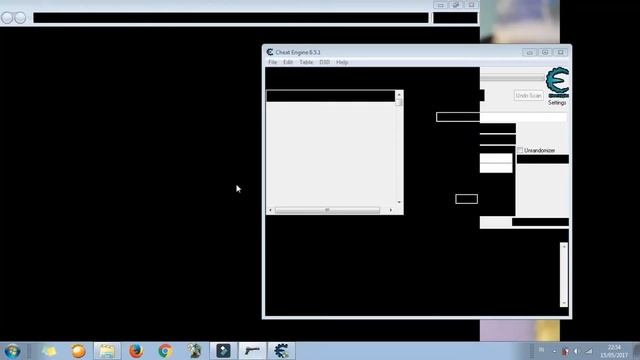Click the results list scroll-up arrow
This screenshot has width=640, height=360.
[x=399, y=95]
